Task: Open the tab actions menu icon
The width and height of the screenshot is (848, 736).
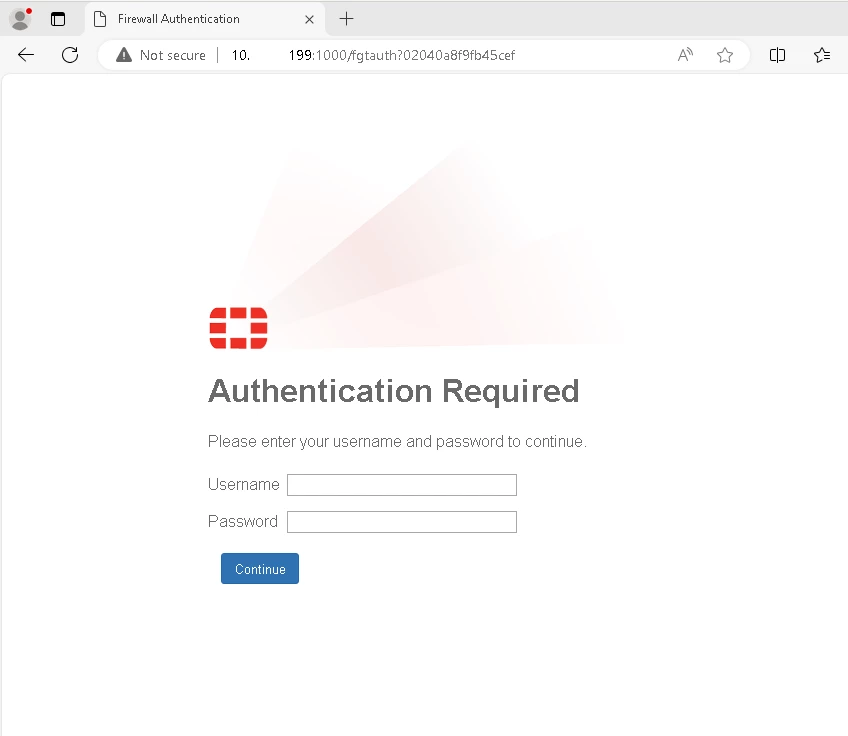Action: point(58,19)
